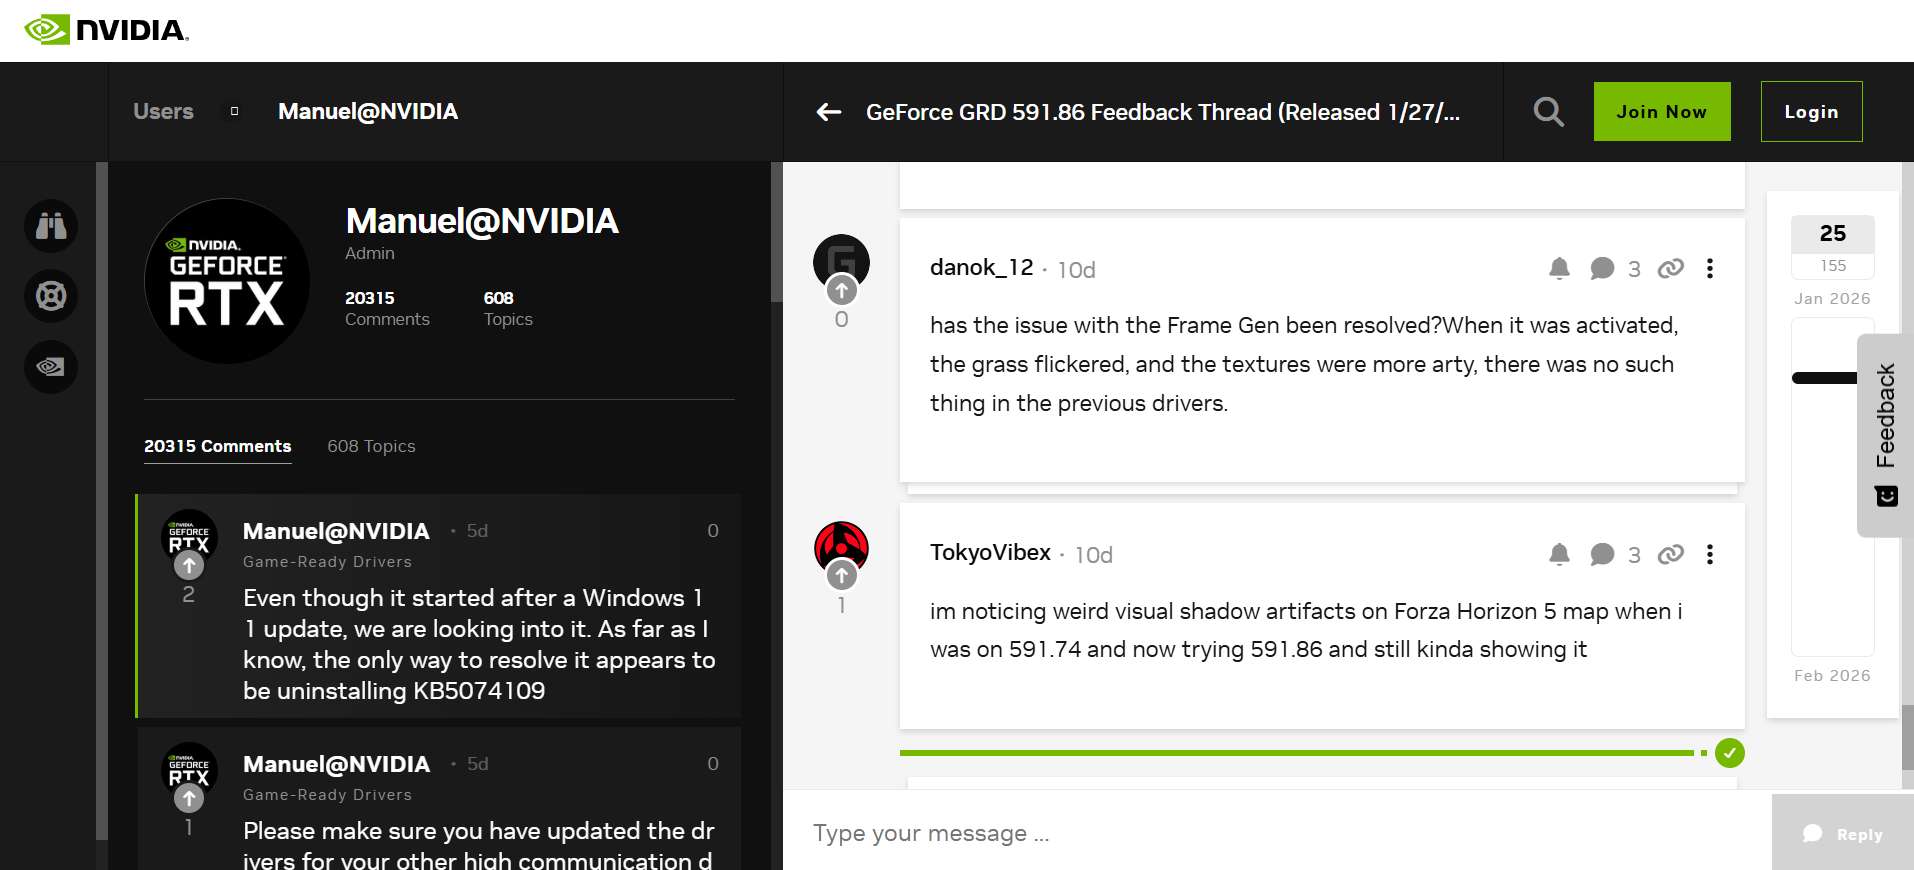1914x870 pixels.
Task: Open the GeForce GRD 591.86 Feedback Thread title
Action: [x=1163, y=112]
